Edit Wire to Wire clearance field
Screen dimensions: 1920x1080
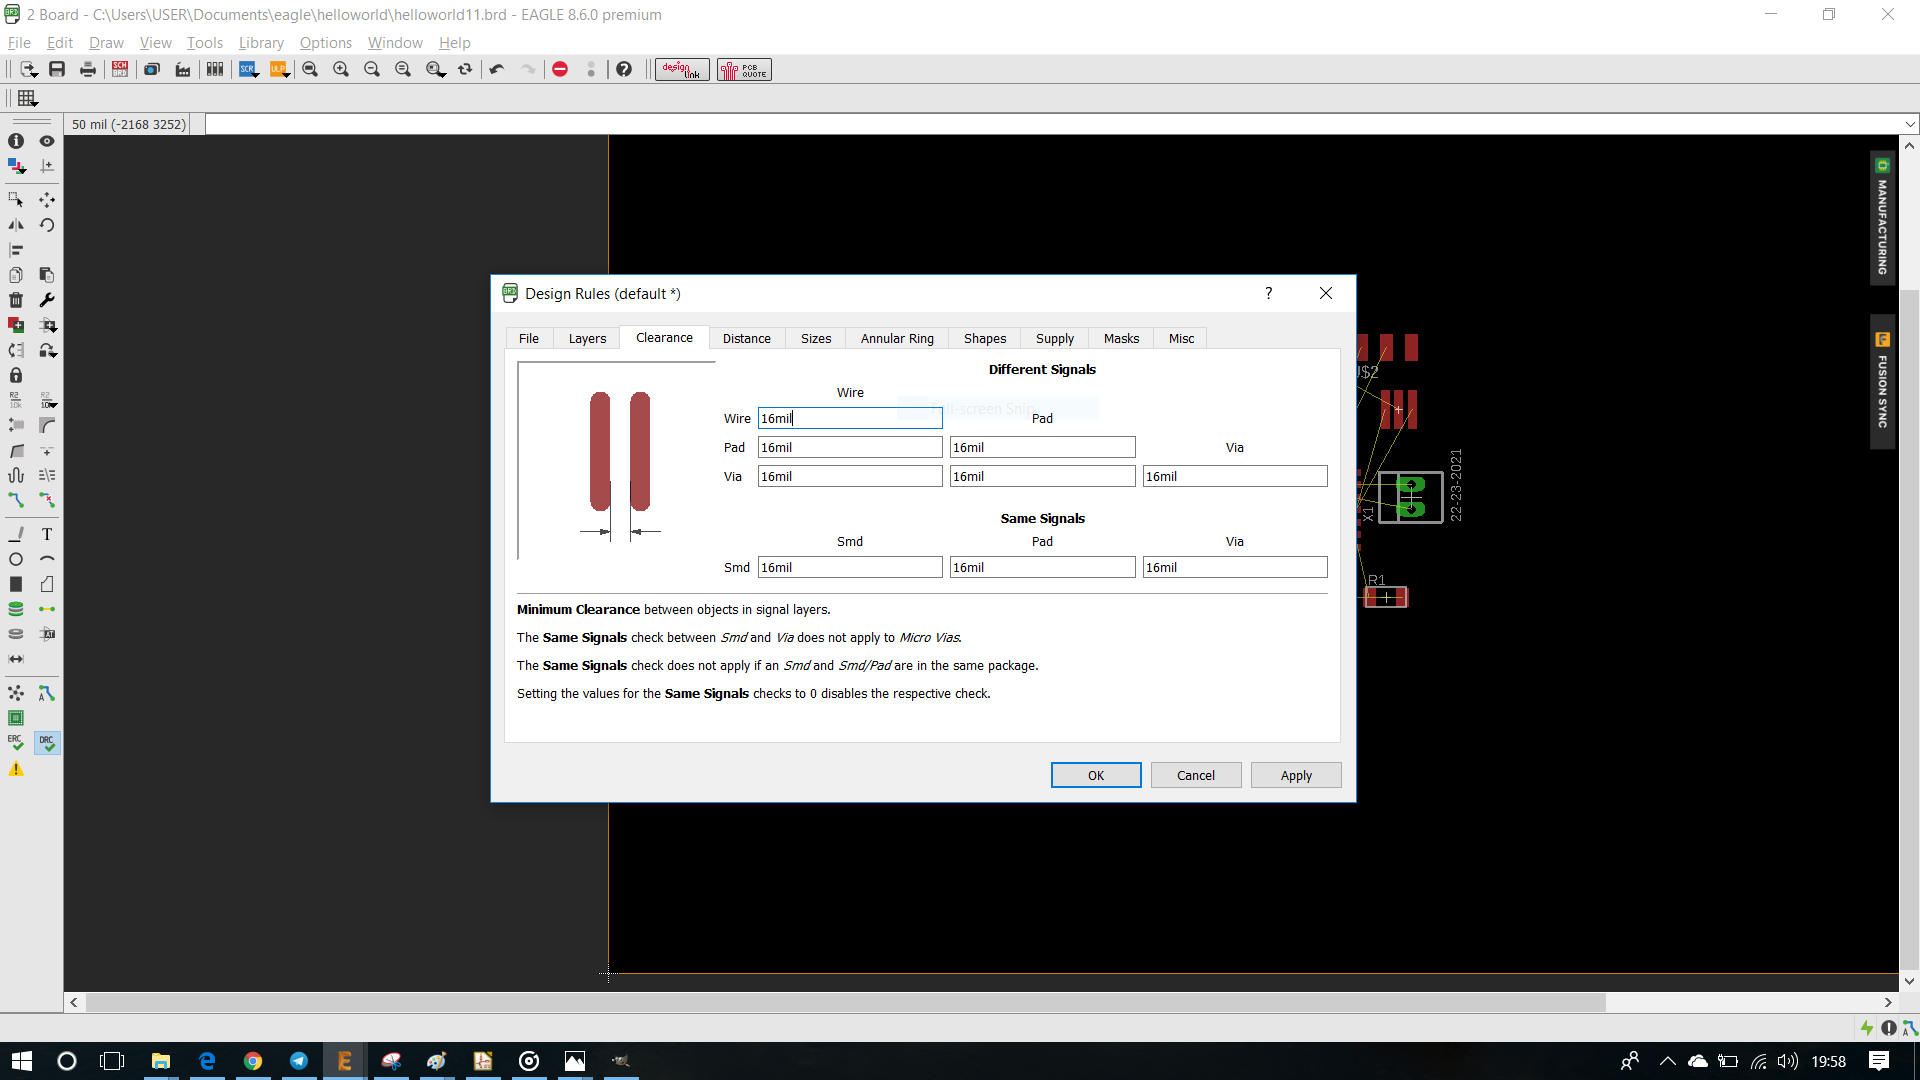848,418
